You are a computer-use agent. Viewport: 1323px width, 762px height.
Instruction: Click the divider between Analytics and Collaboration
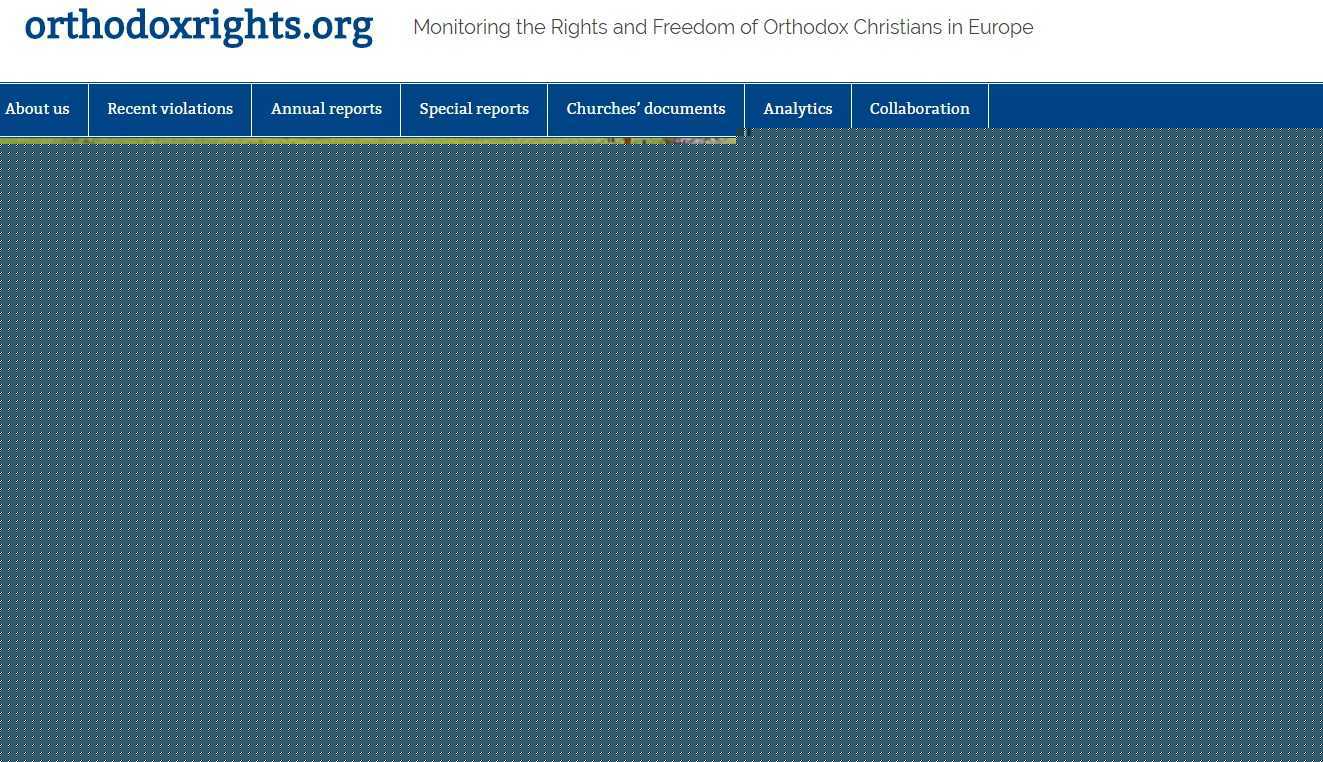(851, 106)
